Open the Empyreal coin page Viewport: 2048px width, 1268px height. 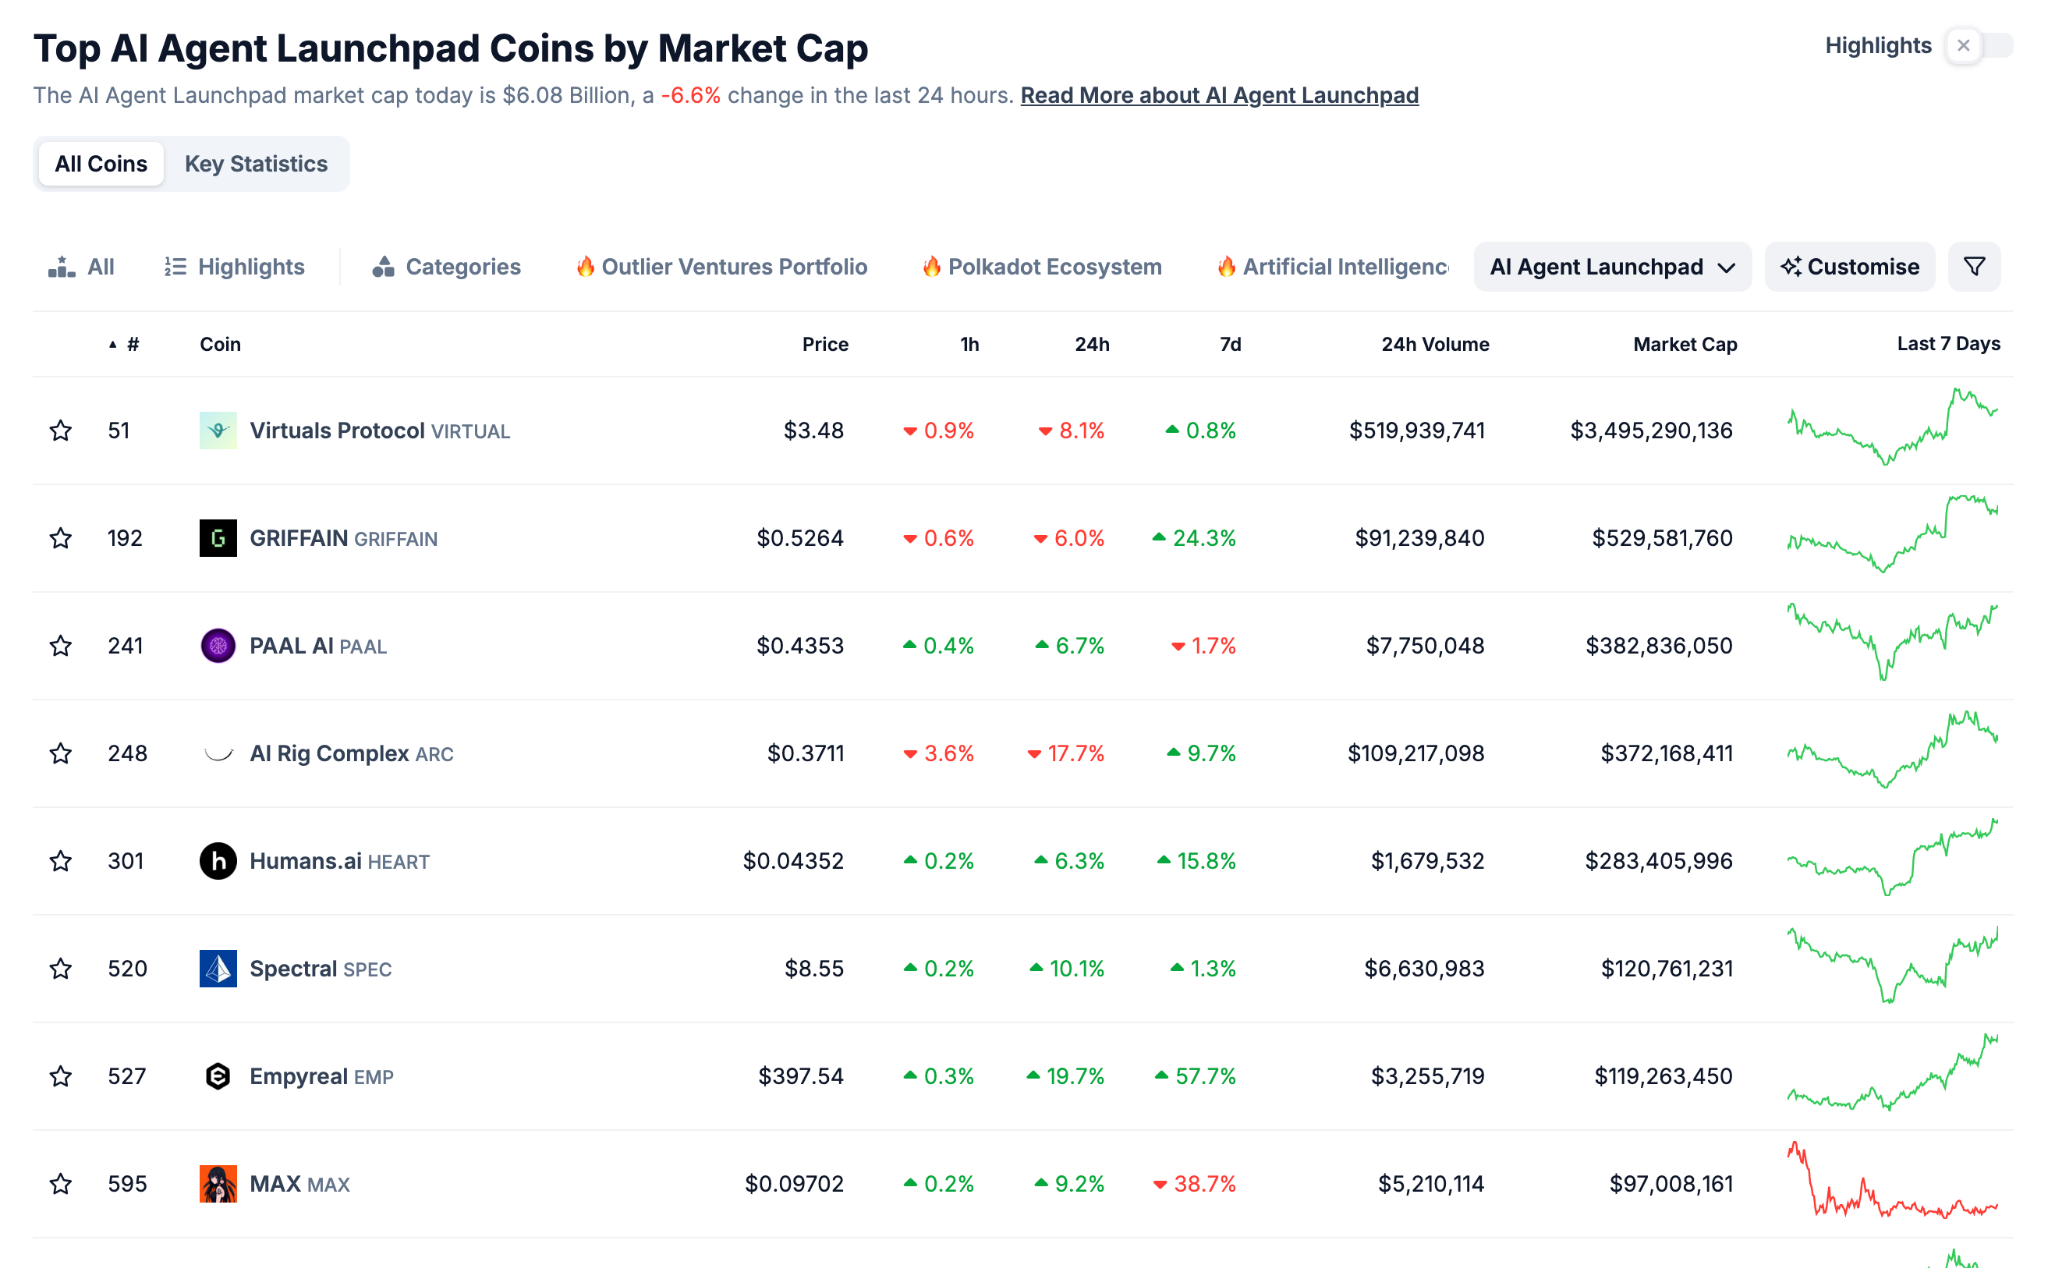tap(322, 1077)
